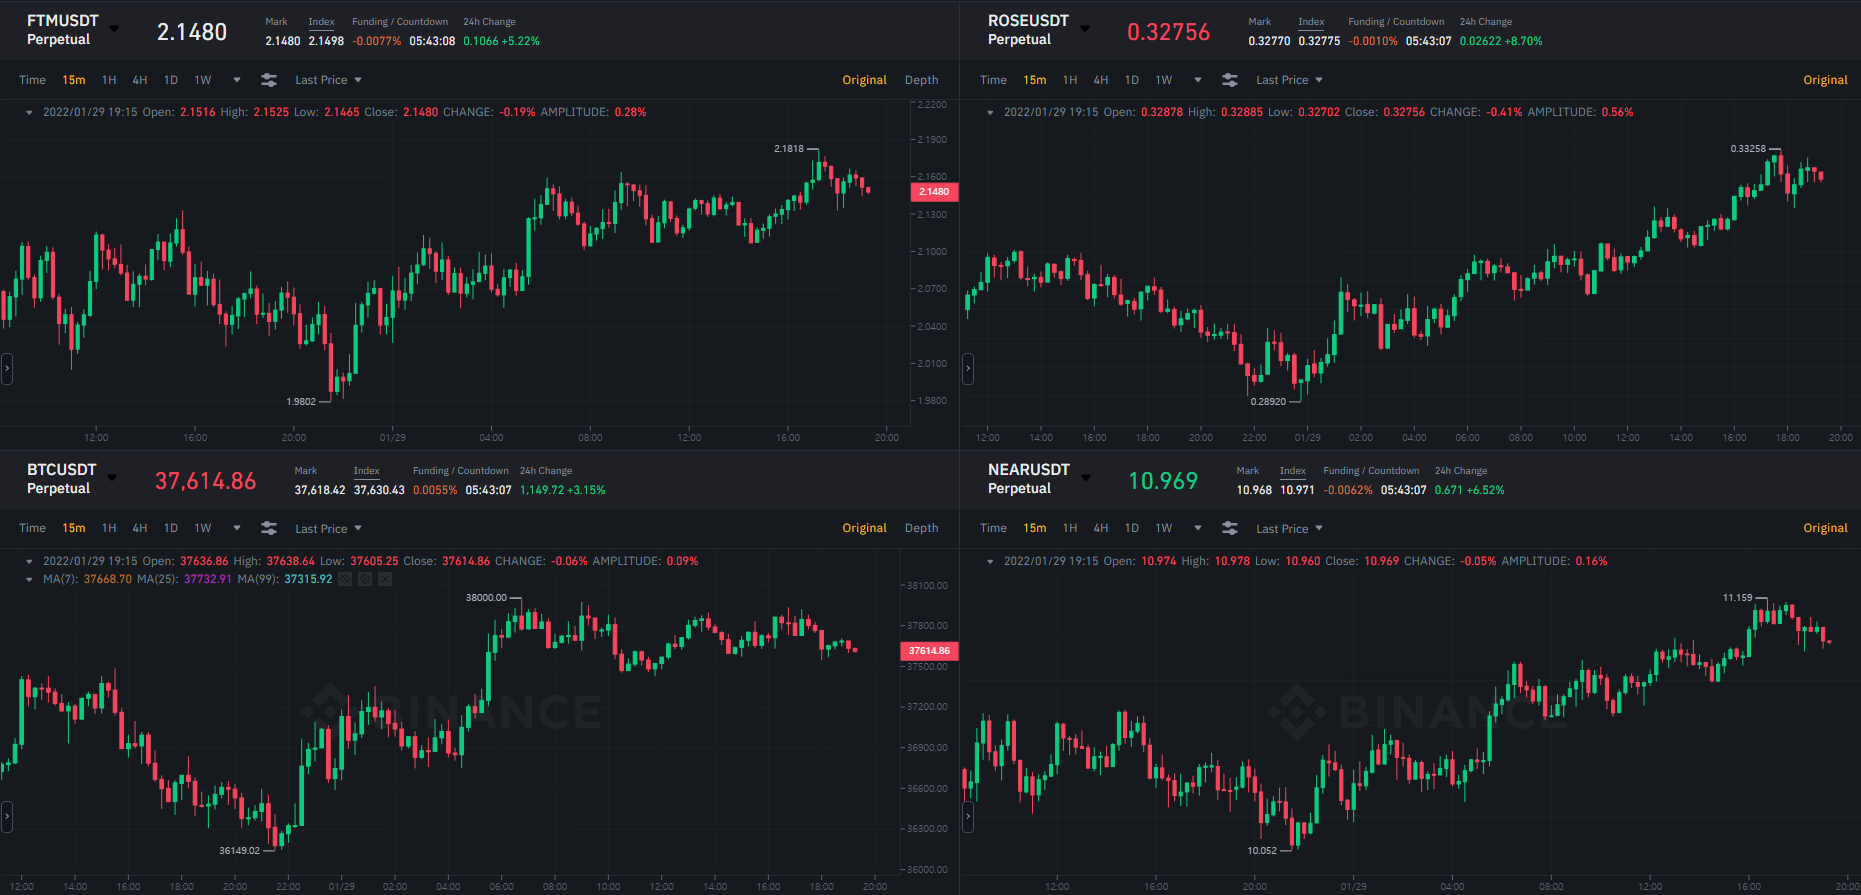The image size is (1861, 895).
Task: Select 1W interval on FTMUSDT chart
Action: coord(203,80)
